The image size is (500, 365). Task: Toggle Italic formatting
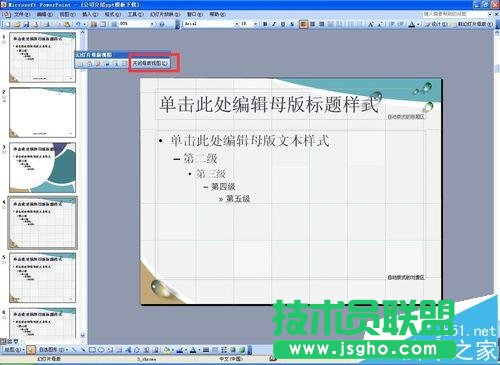(x=274, y=24)
